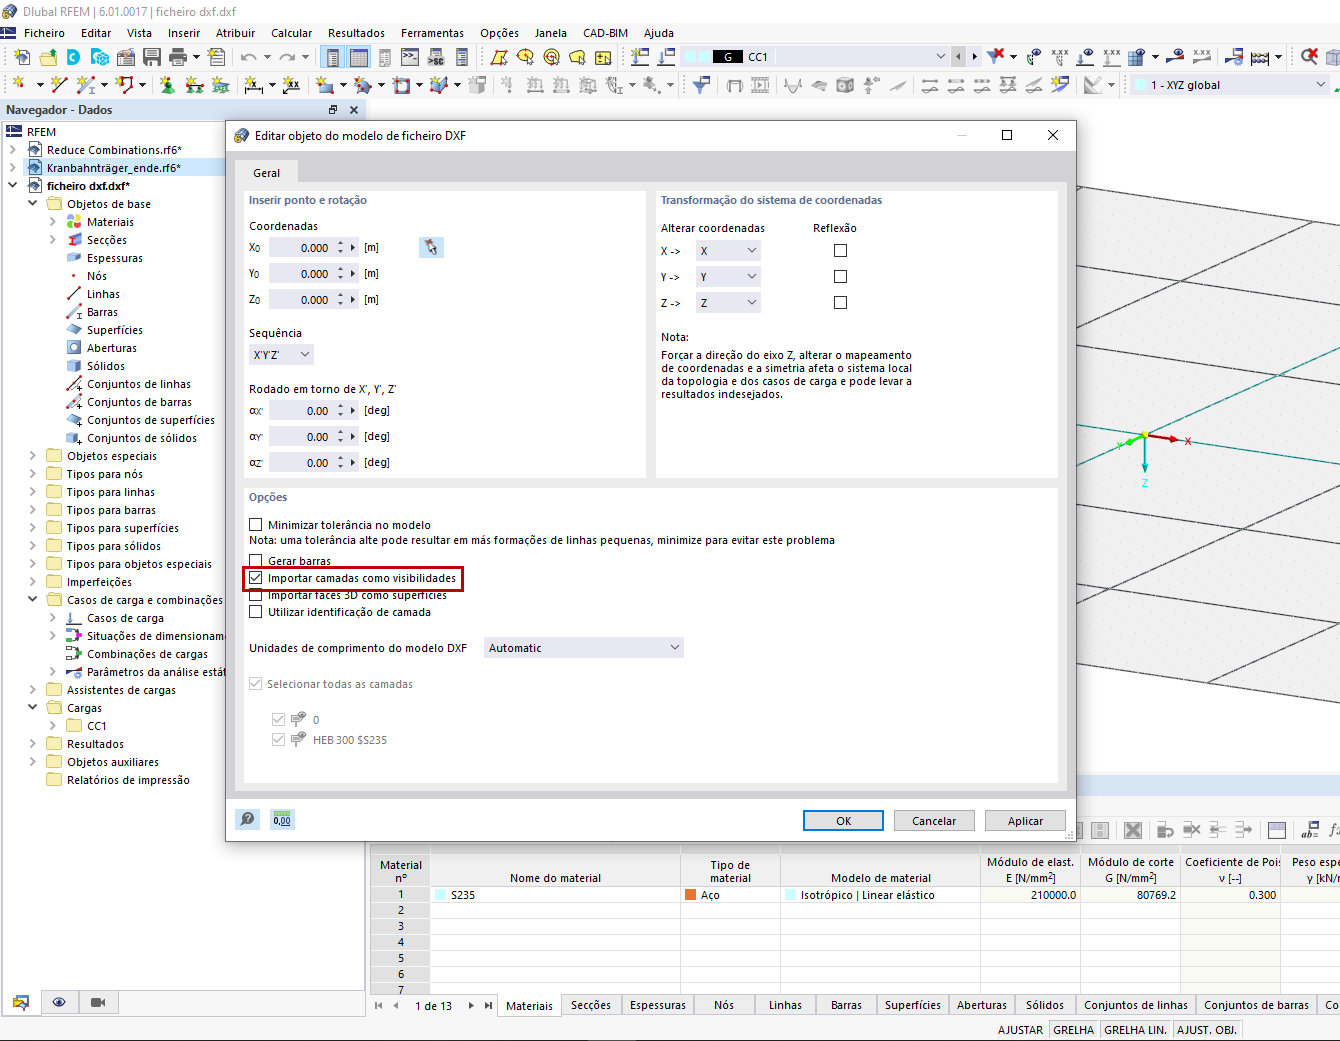The image size is (1340, 1041).
Task: Click the video camera icon in navigator footer
Action: click(98, 1002)
